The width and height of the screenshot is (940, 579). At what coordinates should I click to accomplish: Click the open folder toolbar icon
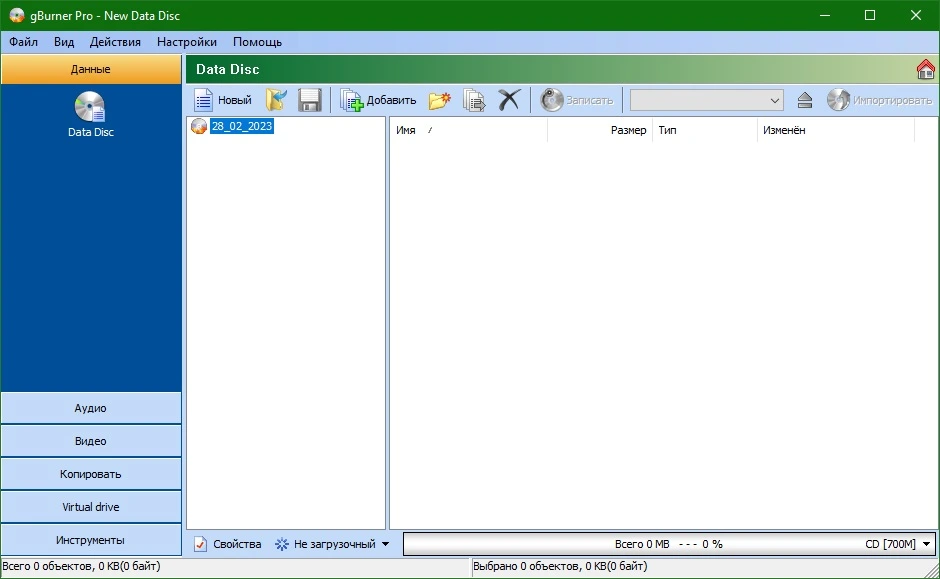(x=276, y=100)
